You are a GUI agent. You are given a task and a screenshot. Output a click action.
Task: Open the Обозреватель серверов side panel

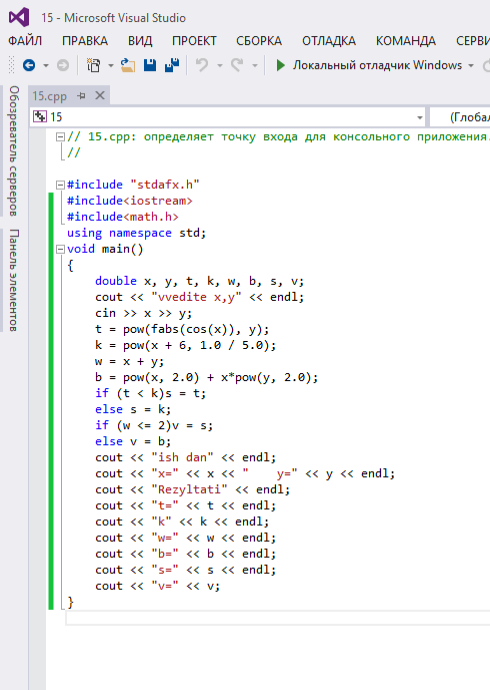14,151
